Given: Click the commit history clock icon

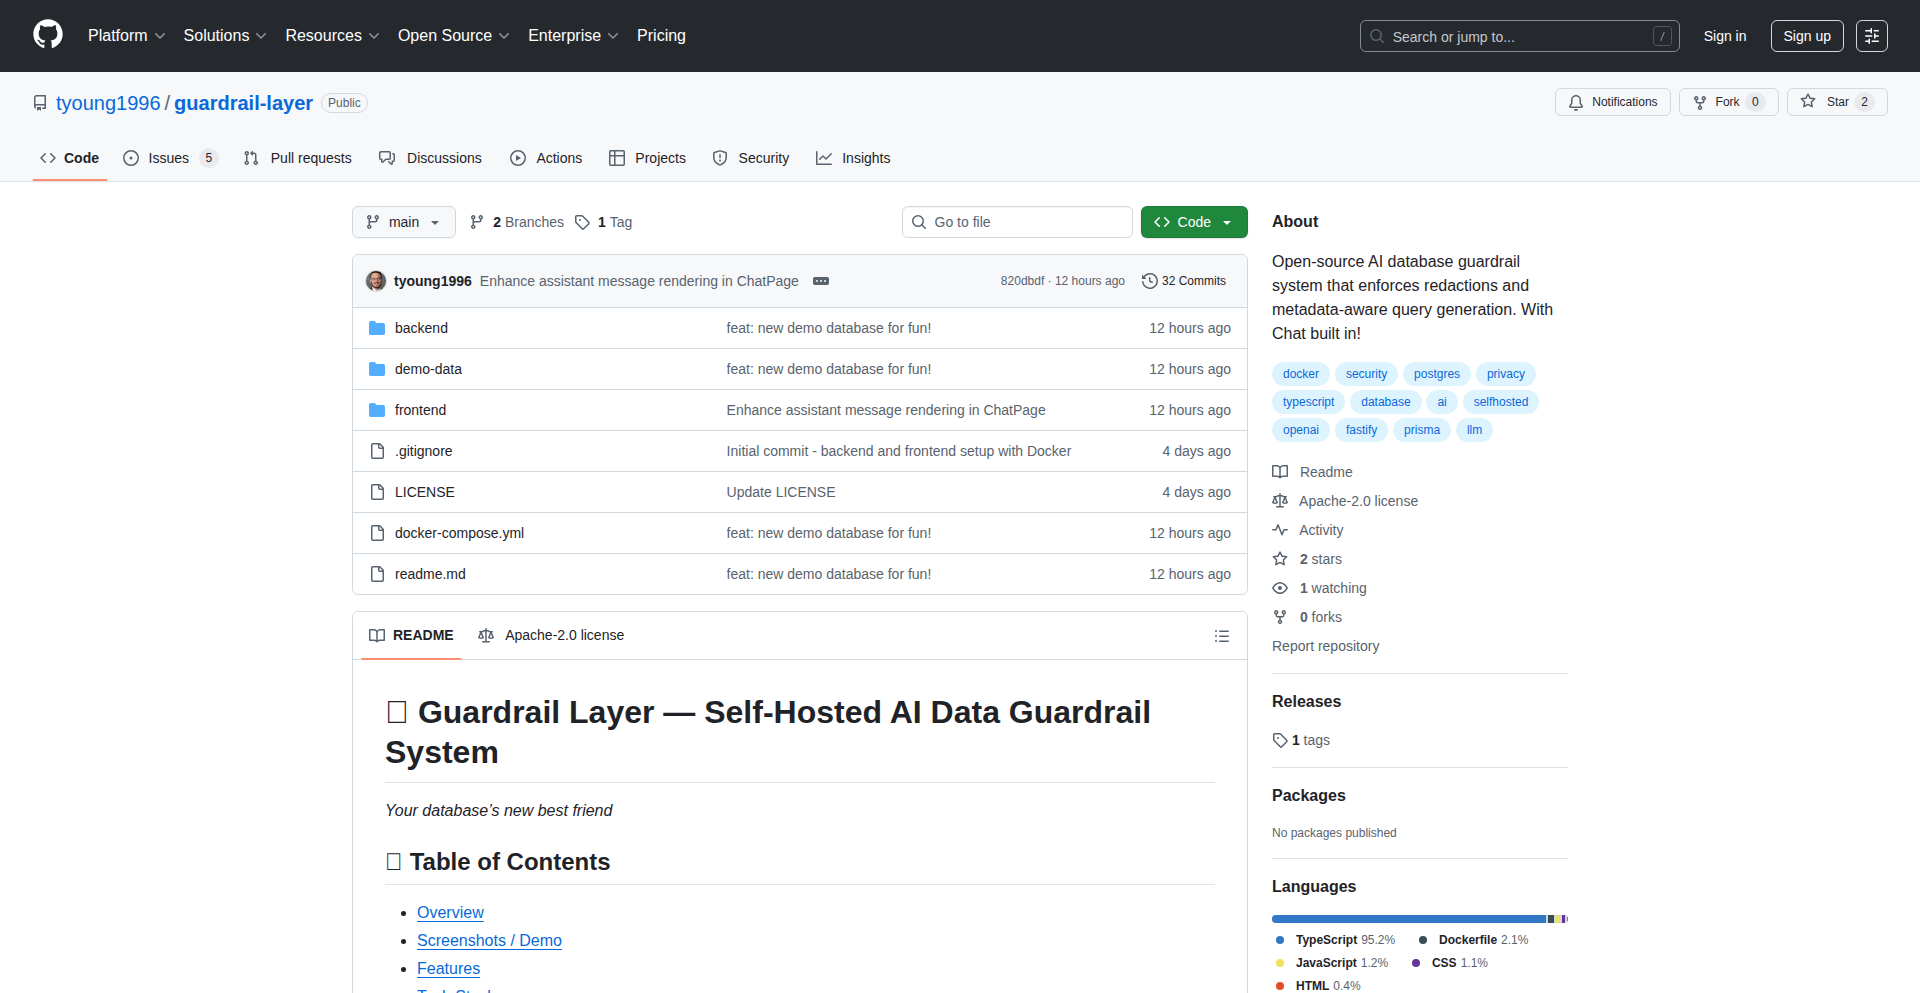Looking at the screenshot, I should [x=1150, y=281].
